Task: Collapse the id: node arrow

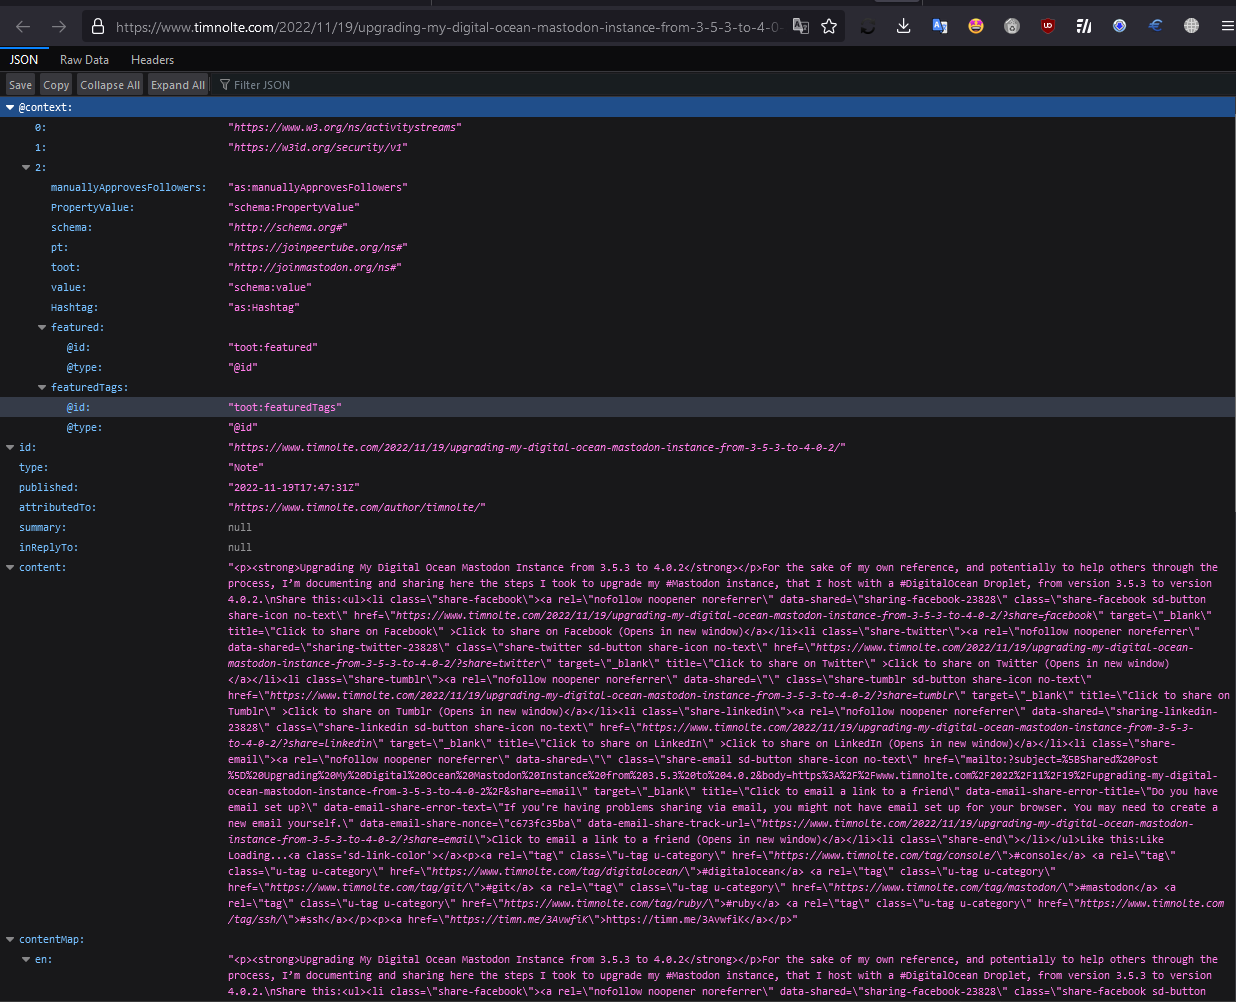Action: coord(10,447)
